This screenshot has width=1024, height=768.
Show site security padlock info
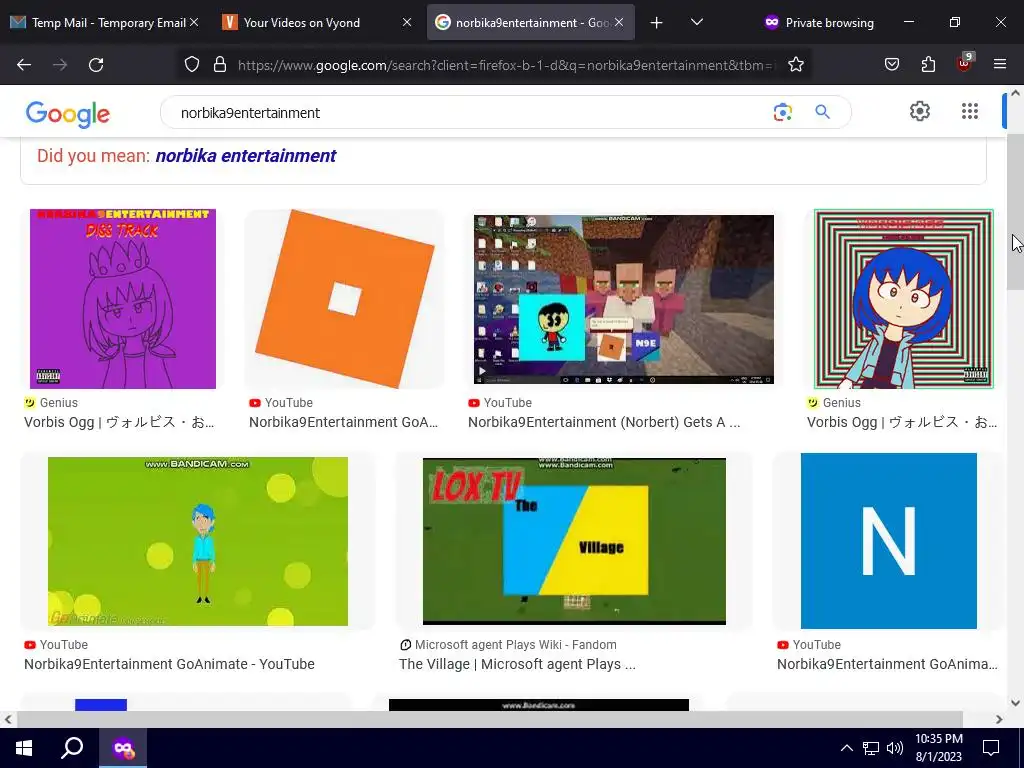point(220,65)
